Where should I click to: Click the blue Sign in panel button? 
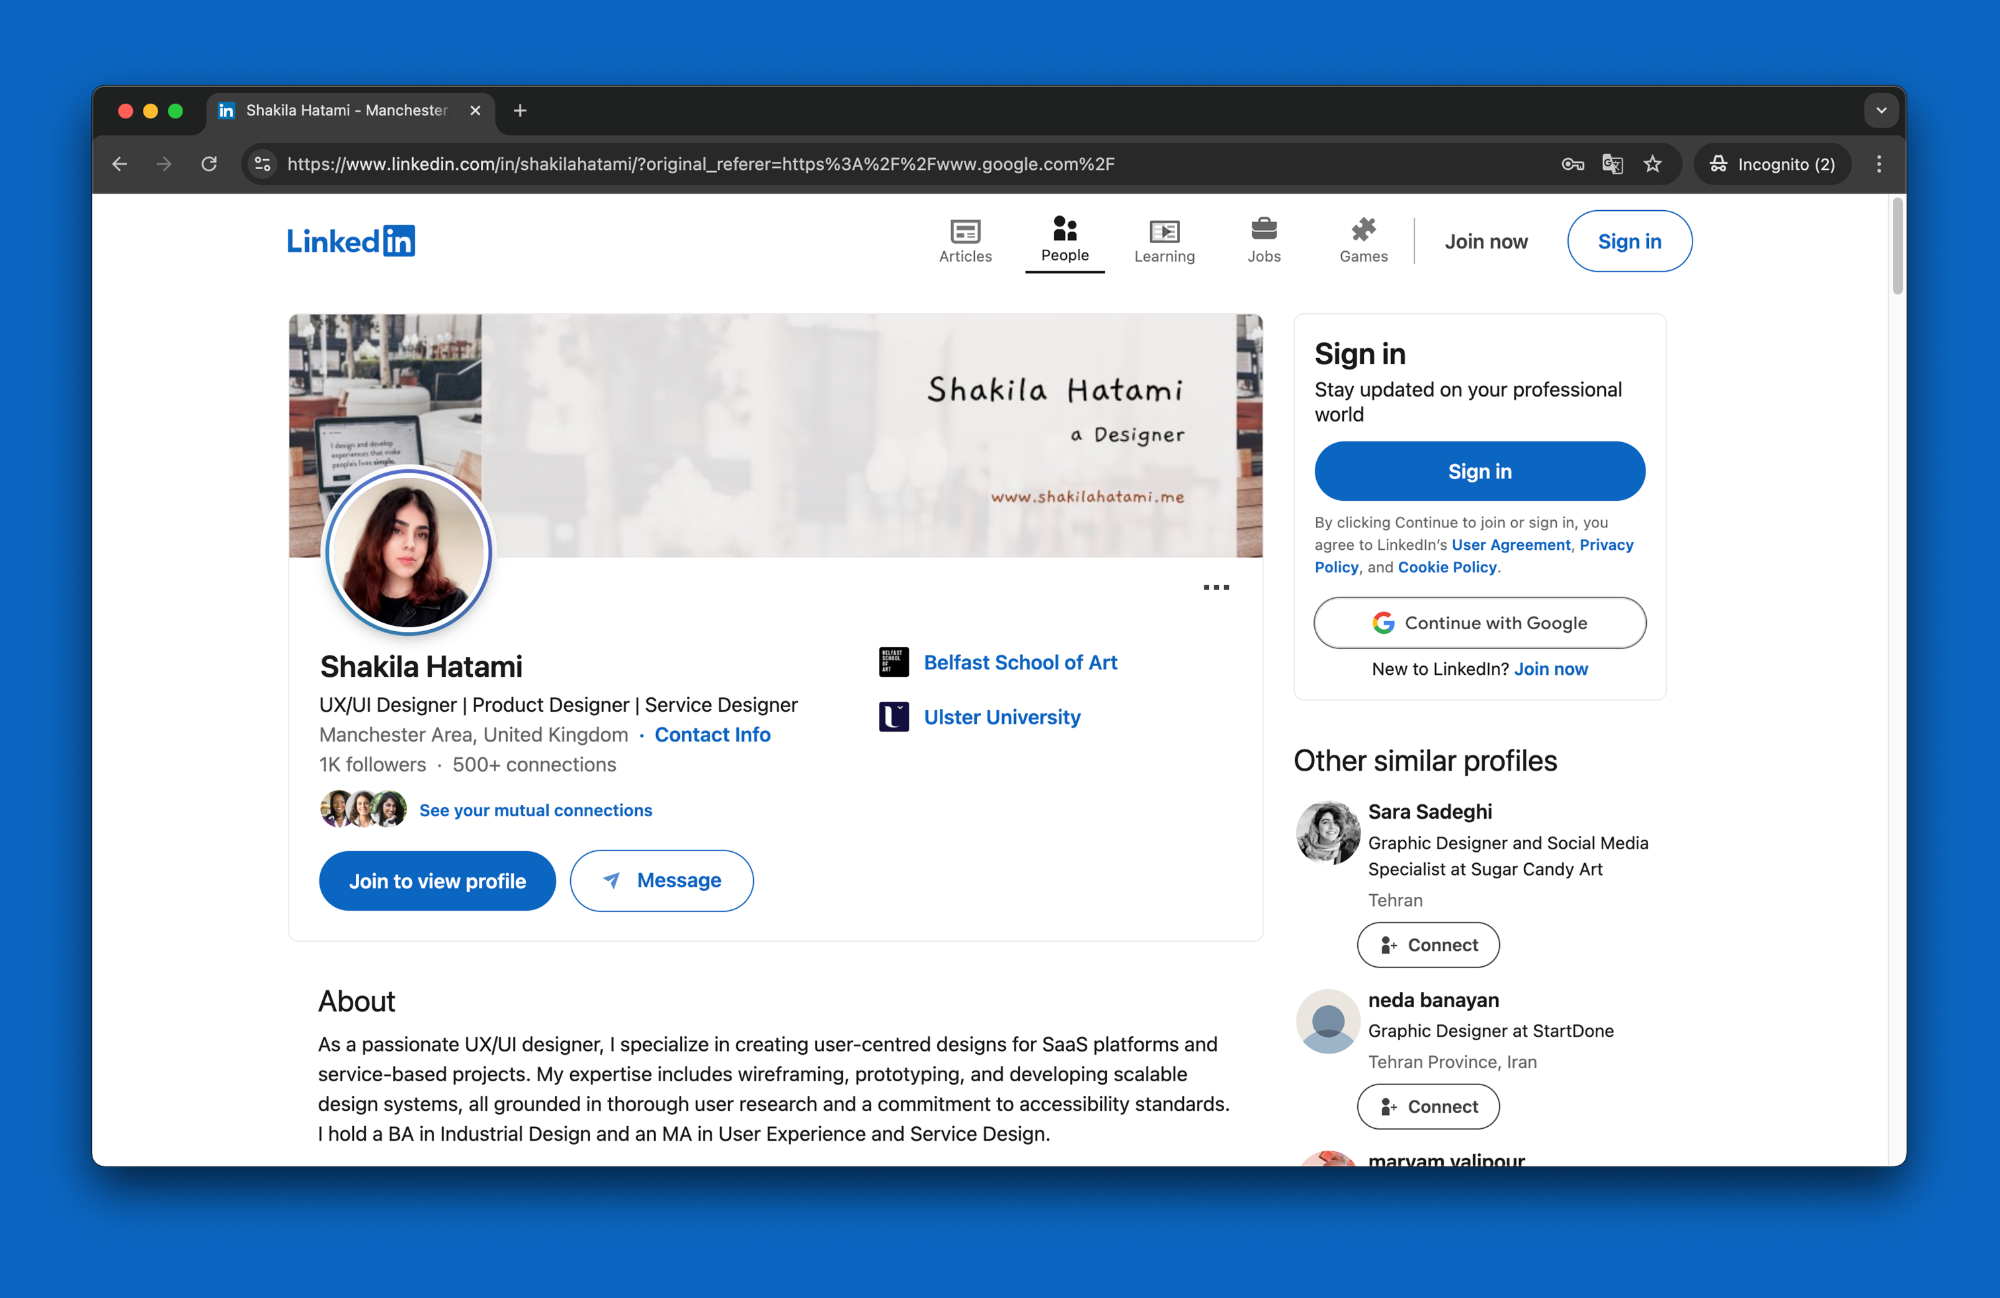(x=1479, y=471)
